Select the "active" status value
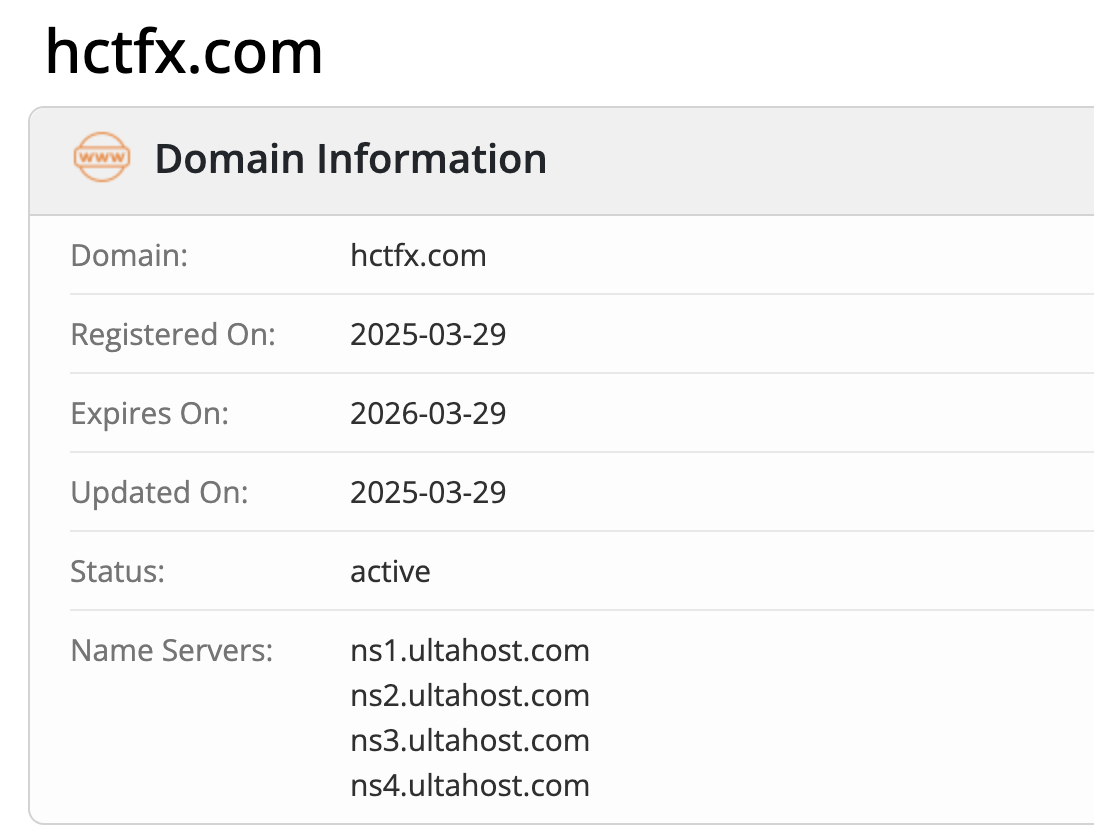 (x=390, y=571)
